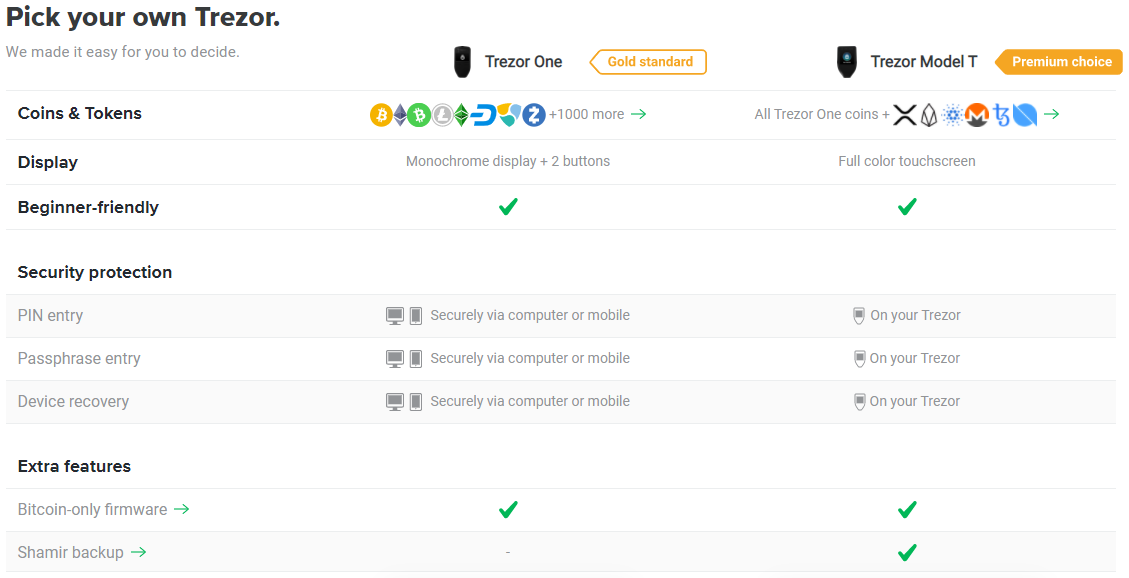
Task: Open arrow after Trezor Model T coins
Action: coord(1052,114)
